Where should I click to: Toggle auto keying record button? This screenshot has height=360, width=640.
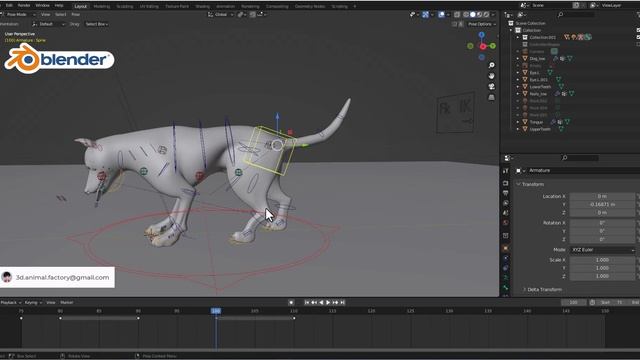[291, 302]
